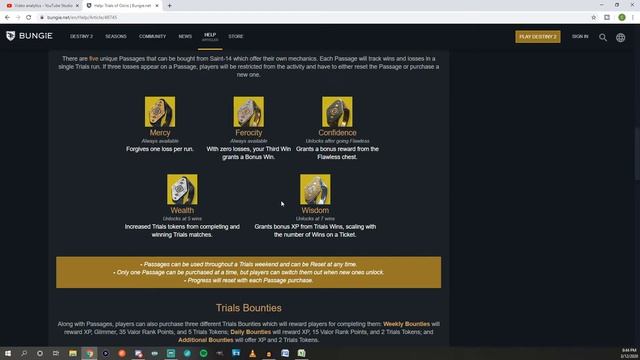Click the Play Destiny 2 button

coord(538,37)
